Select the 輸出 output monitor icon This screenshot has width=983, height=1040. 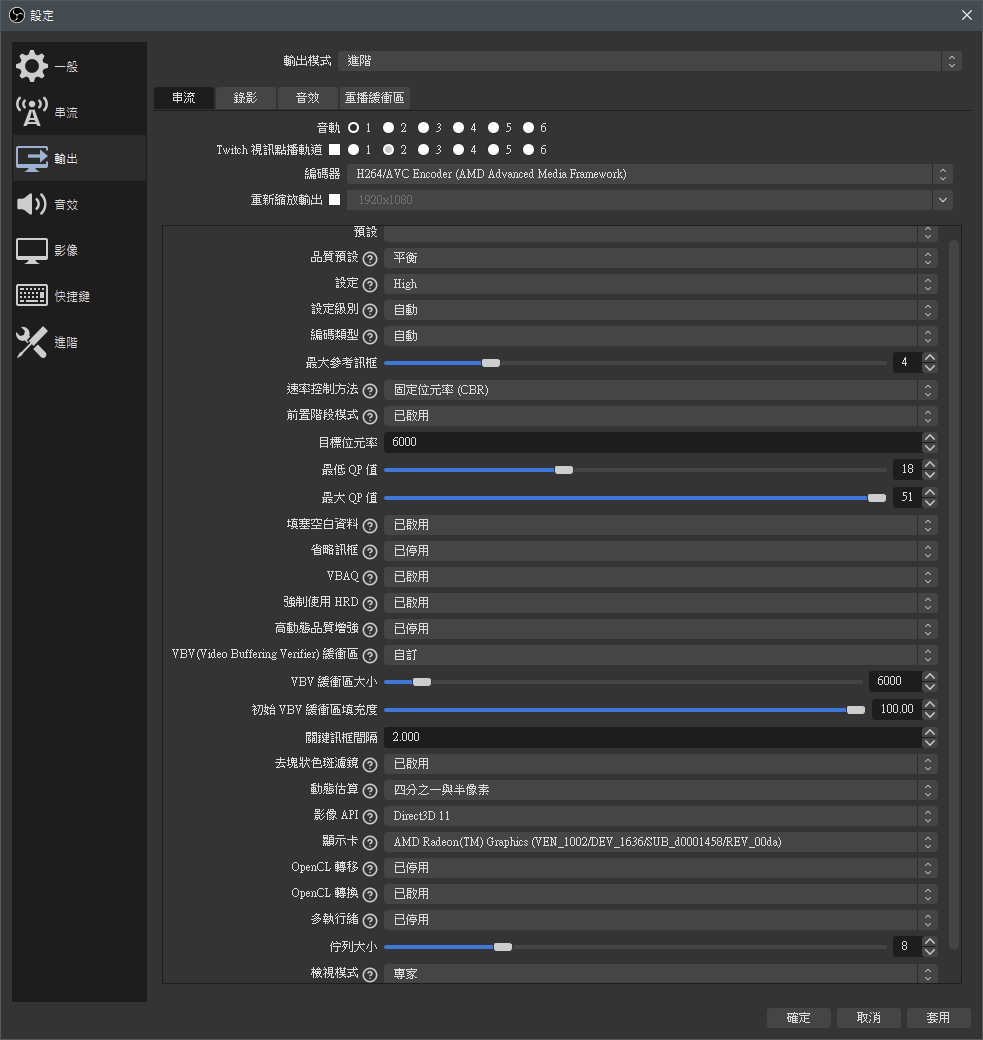coord(32,159)
